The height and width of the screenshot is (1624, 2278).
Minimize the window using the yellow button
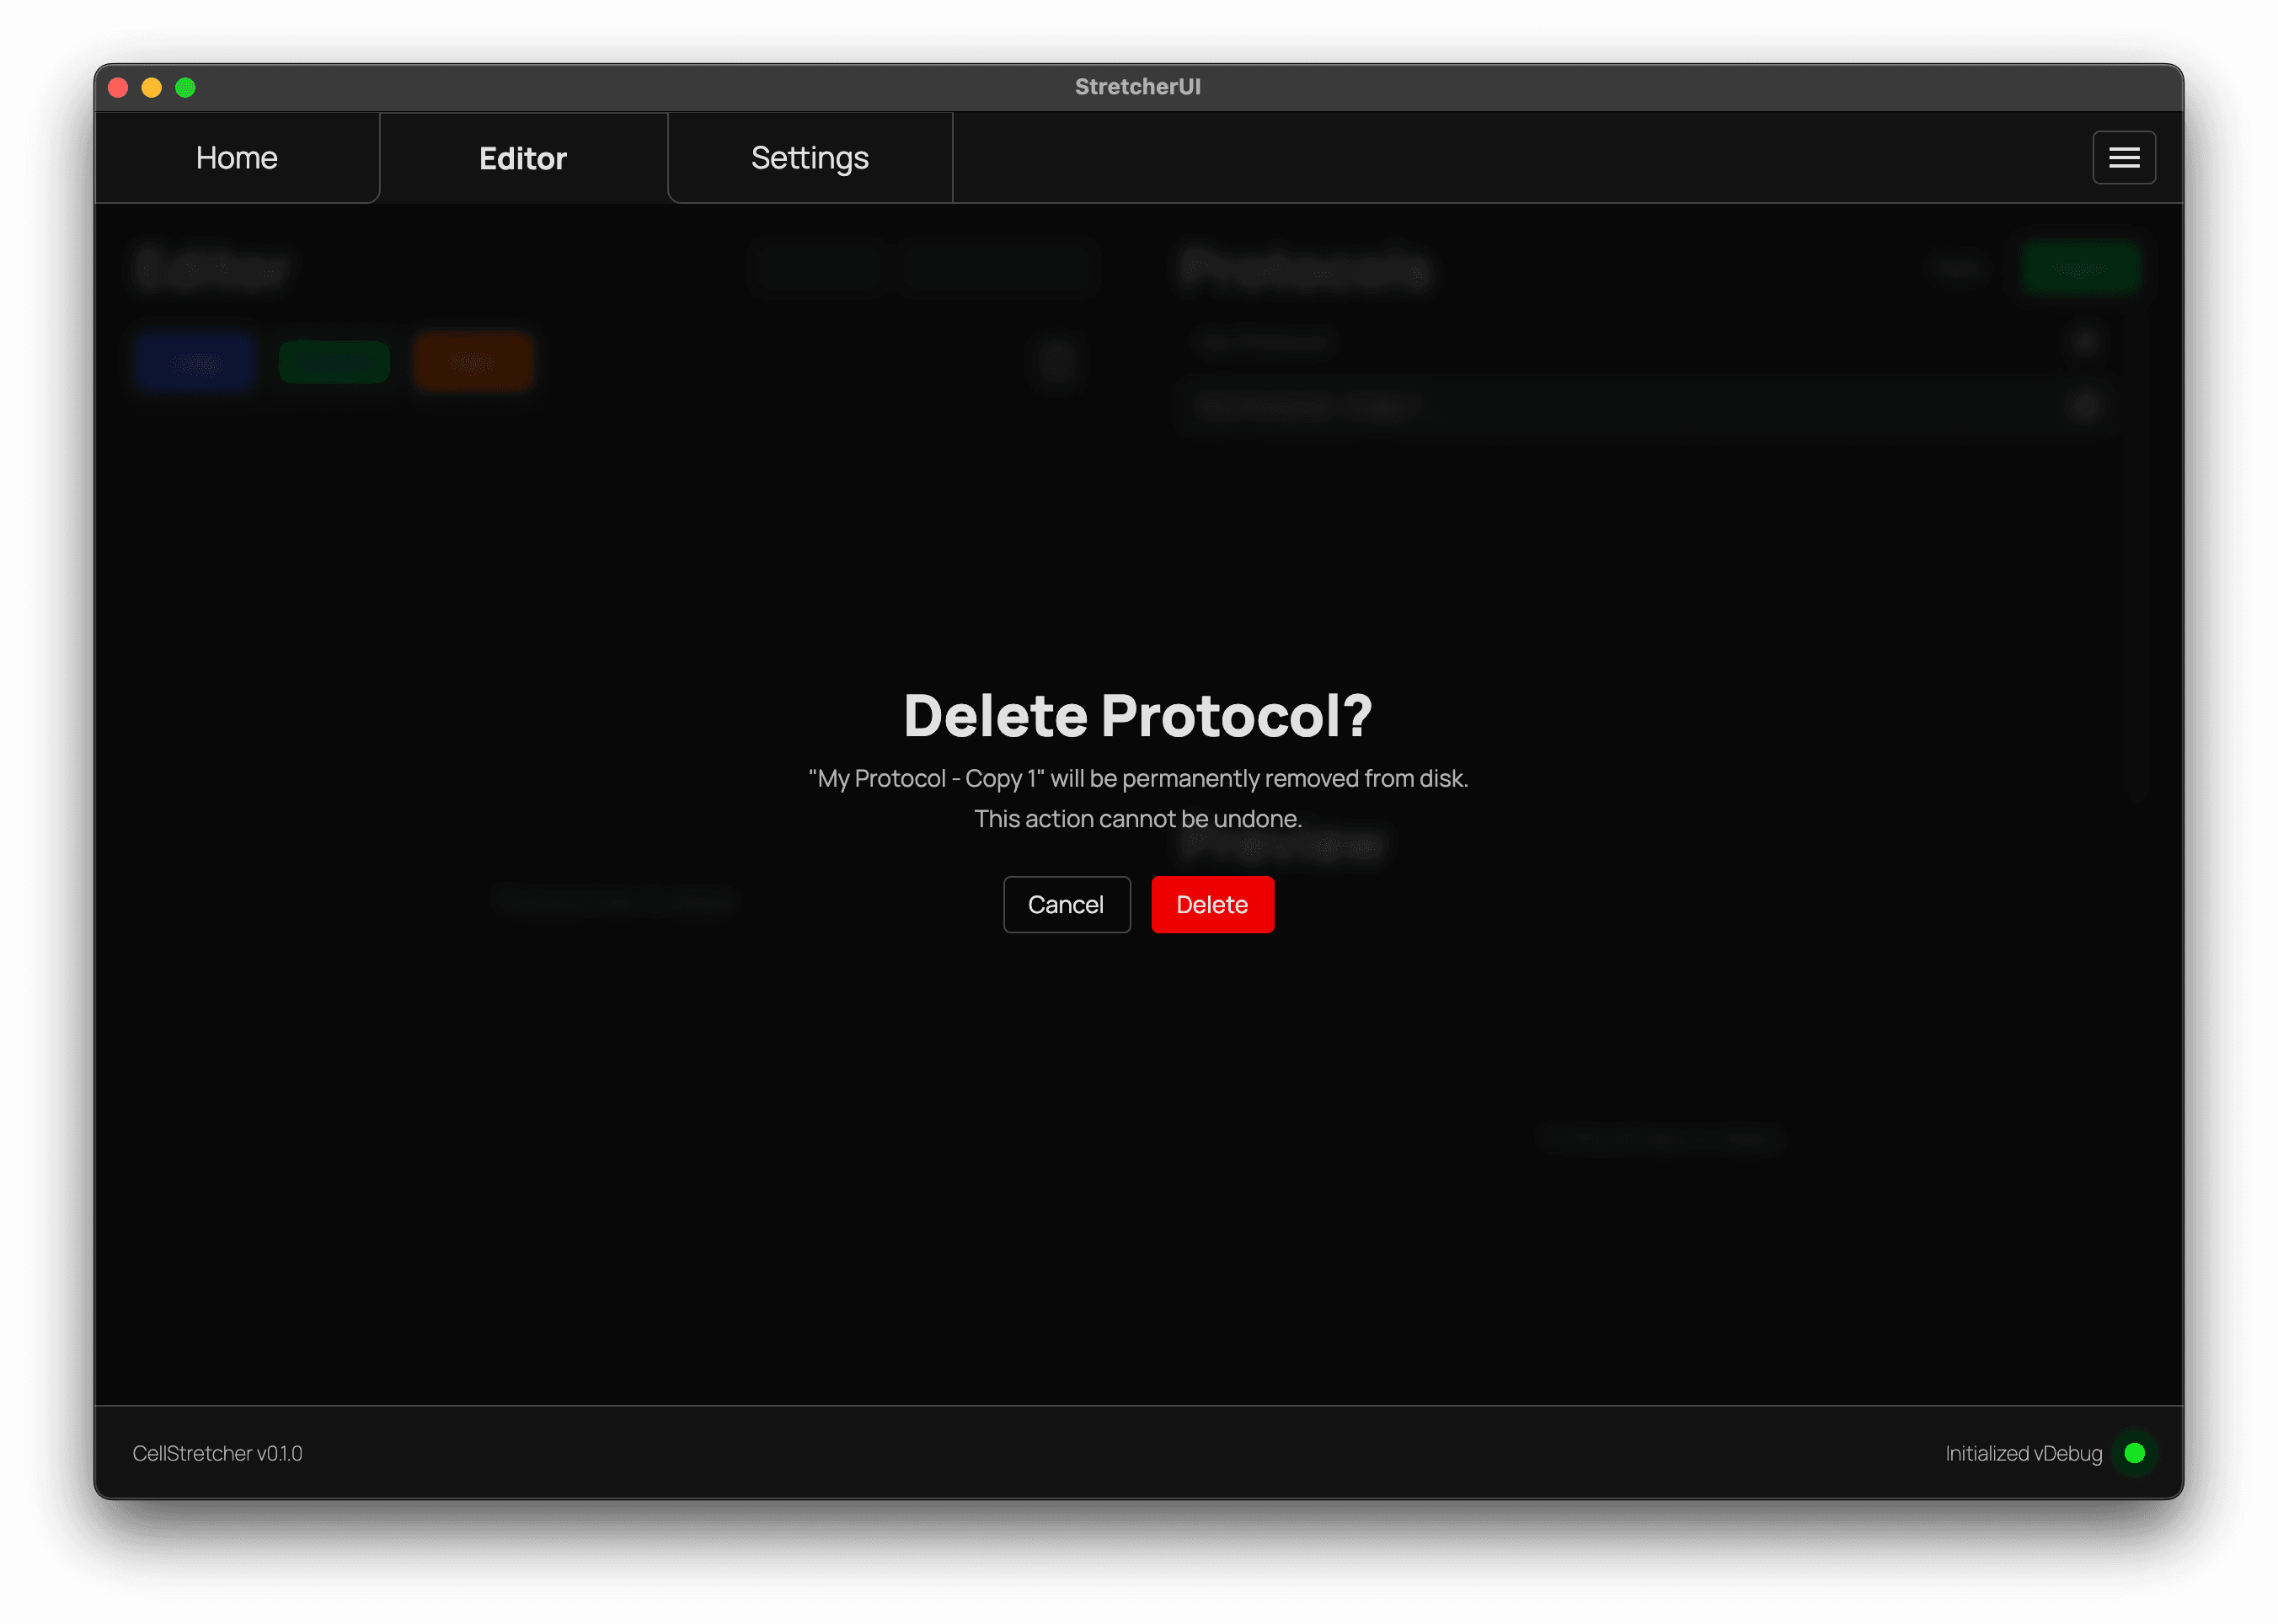[152, 87]
